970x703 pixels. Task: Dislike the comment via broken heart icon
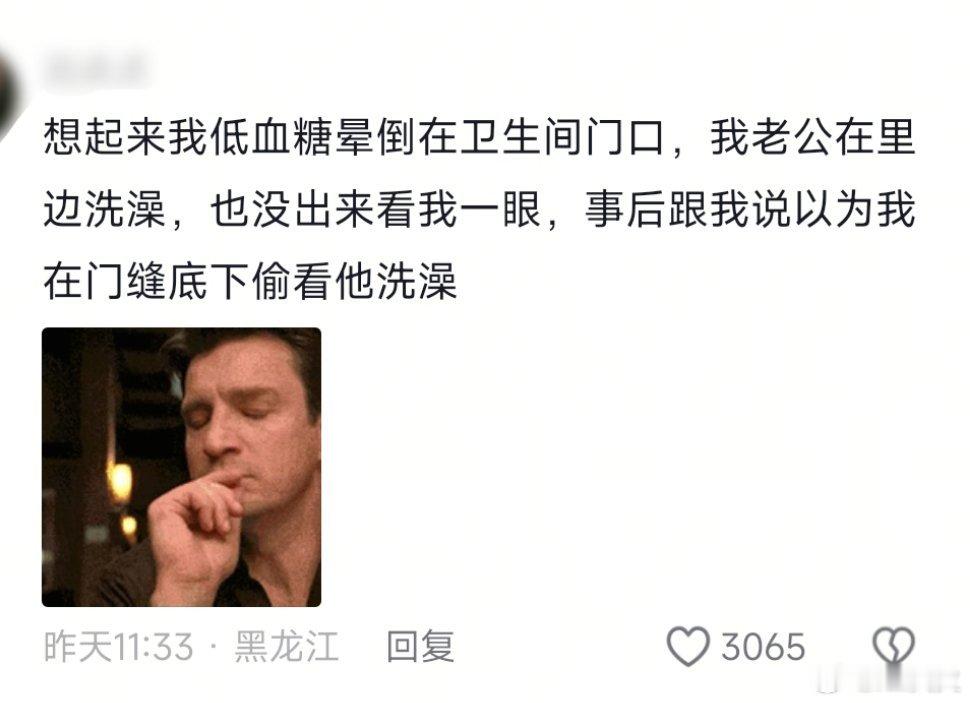click(893, 647)
